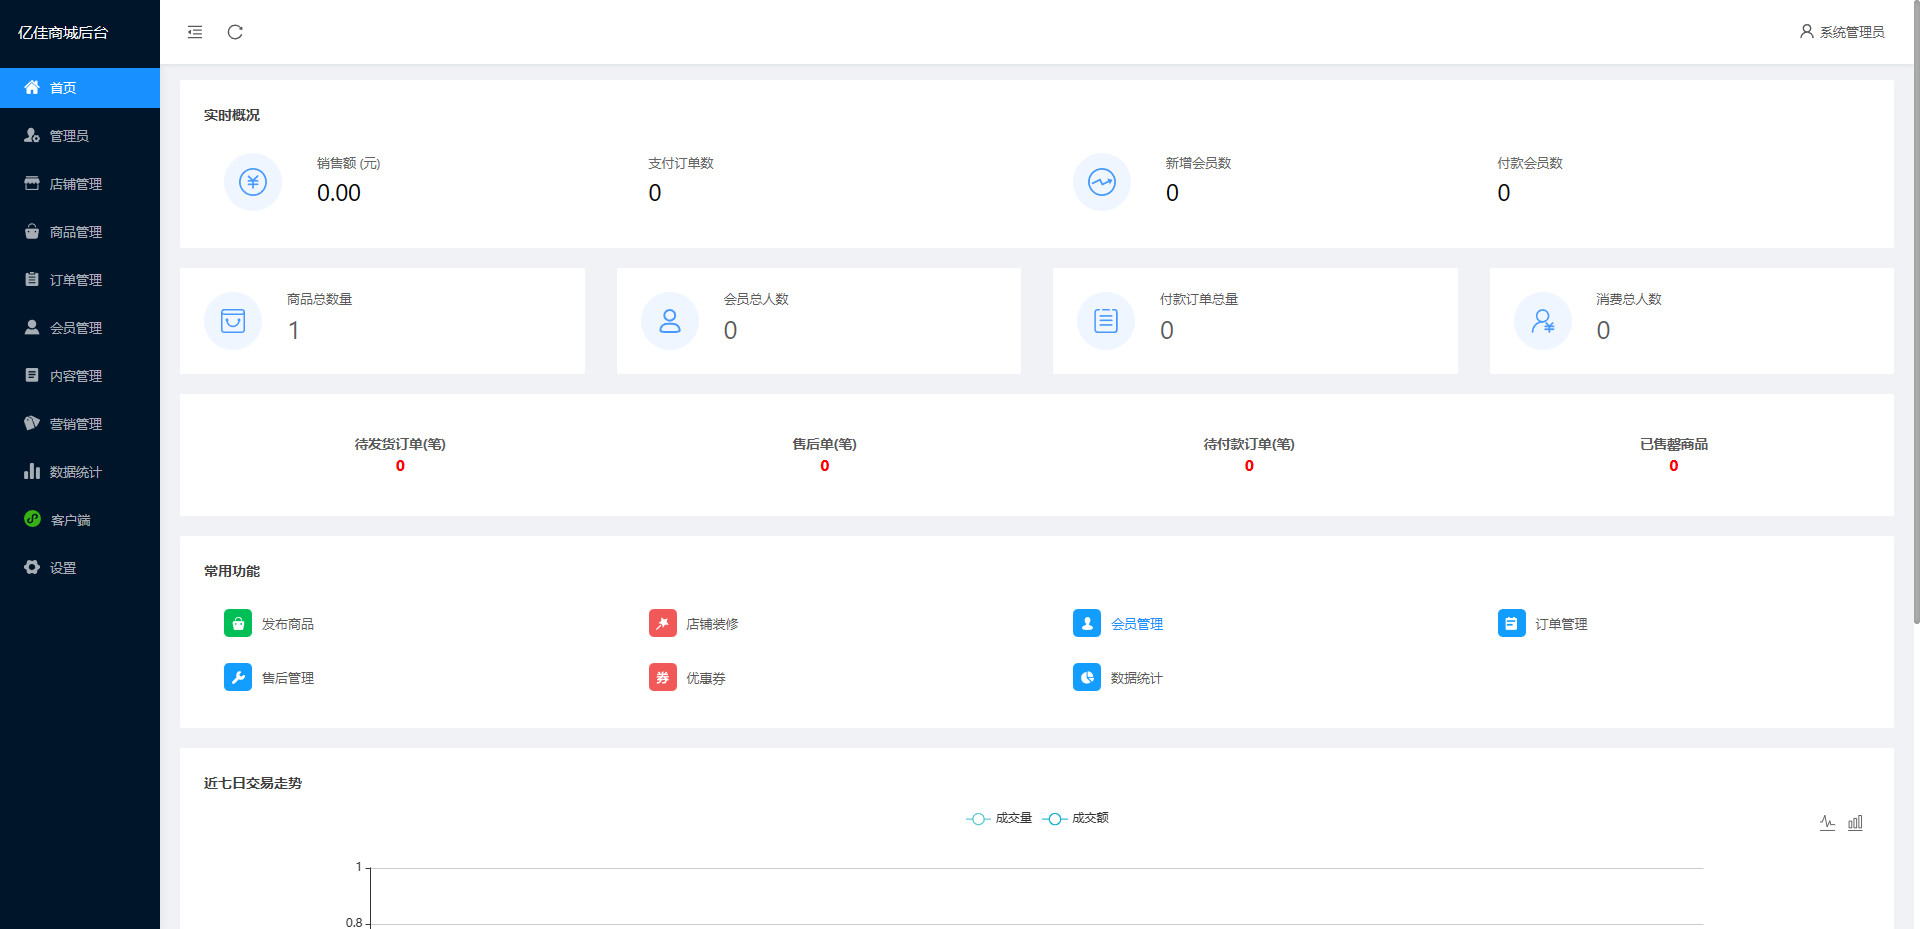Click the list icon for 付款订单总量
This screenshot has width=1920, height=929.
[1106, 321]
